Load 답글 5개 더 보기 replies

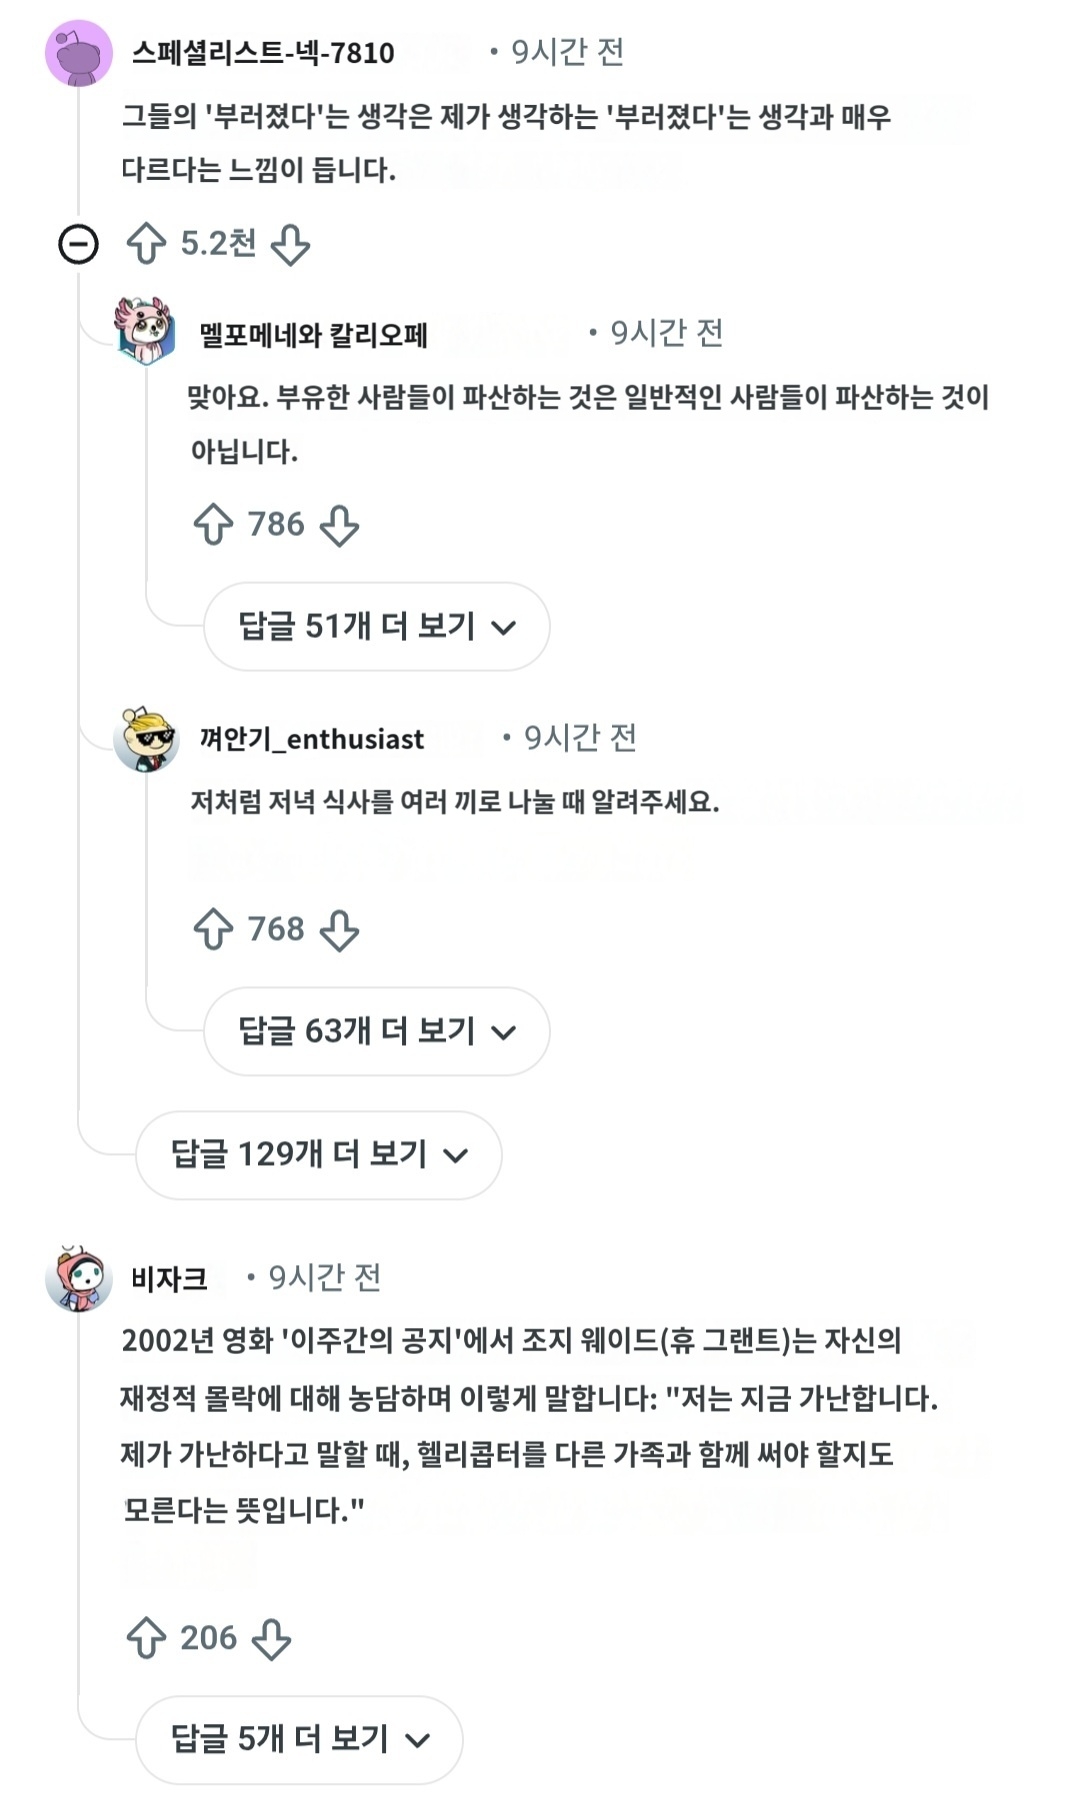[299, 1740]
